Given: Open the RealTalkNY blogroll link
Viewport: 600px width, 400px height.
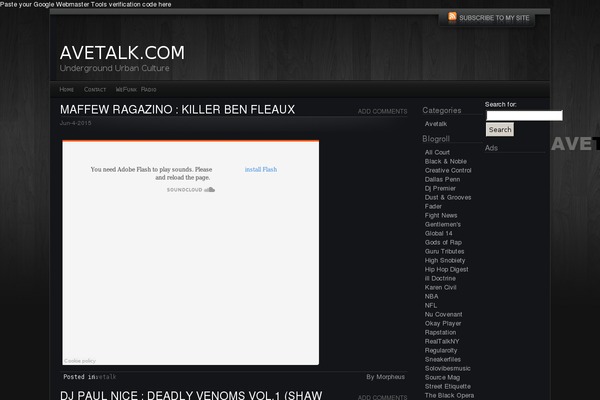Looking at the screenshot, I should 442,341.
